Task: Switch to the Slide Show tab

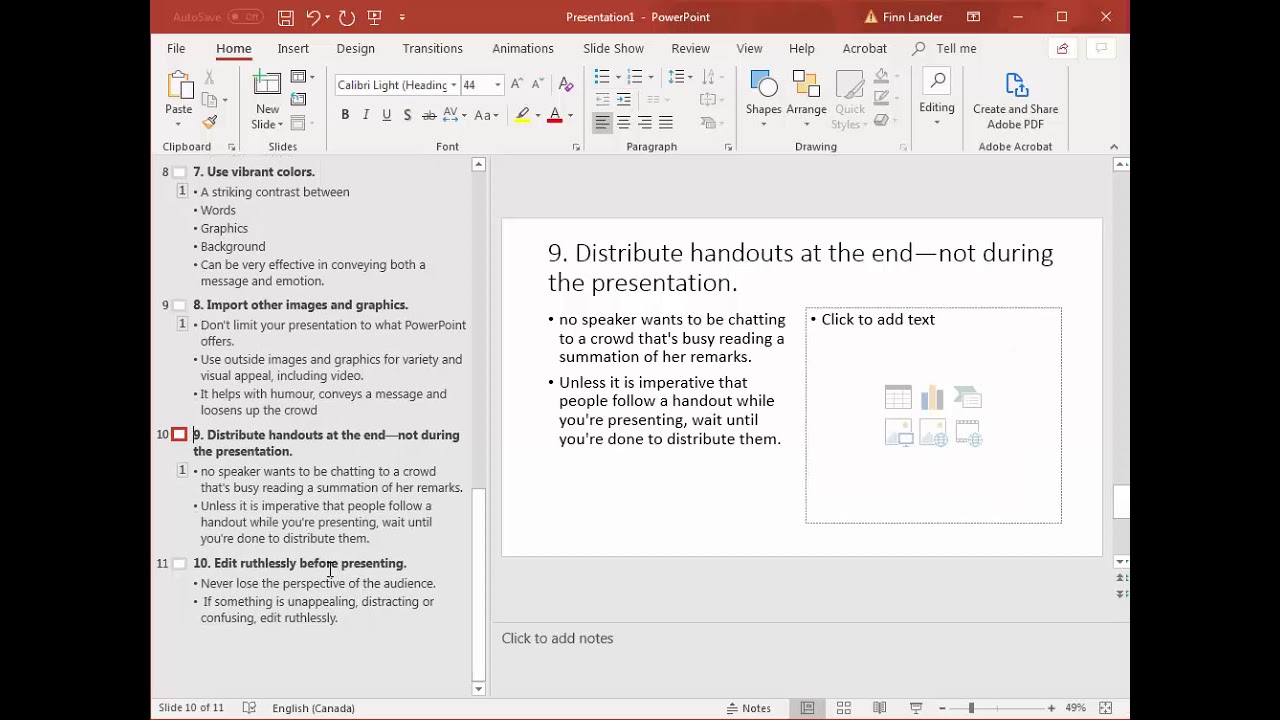Action: coord(614,48)
